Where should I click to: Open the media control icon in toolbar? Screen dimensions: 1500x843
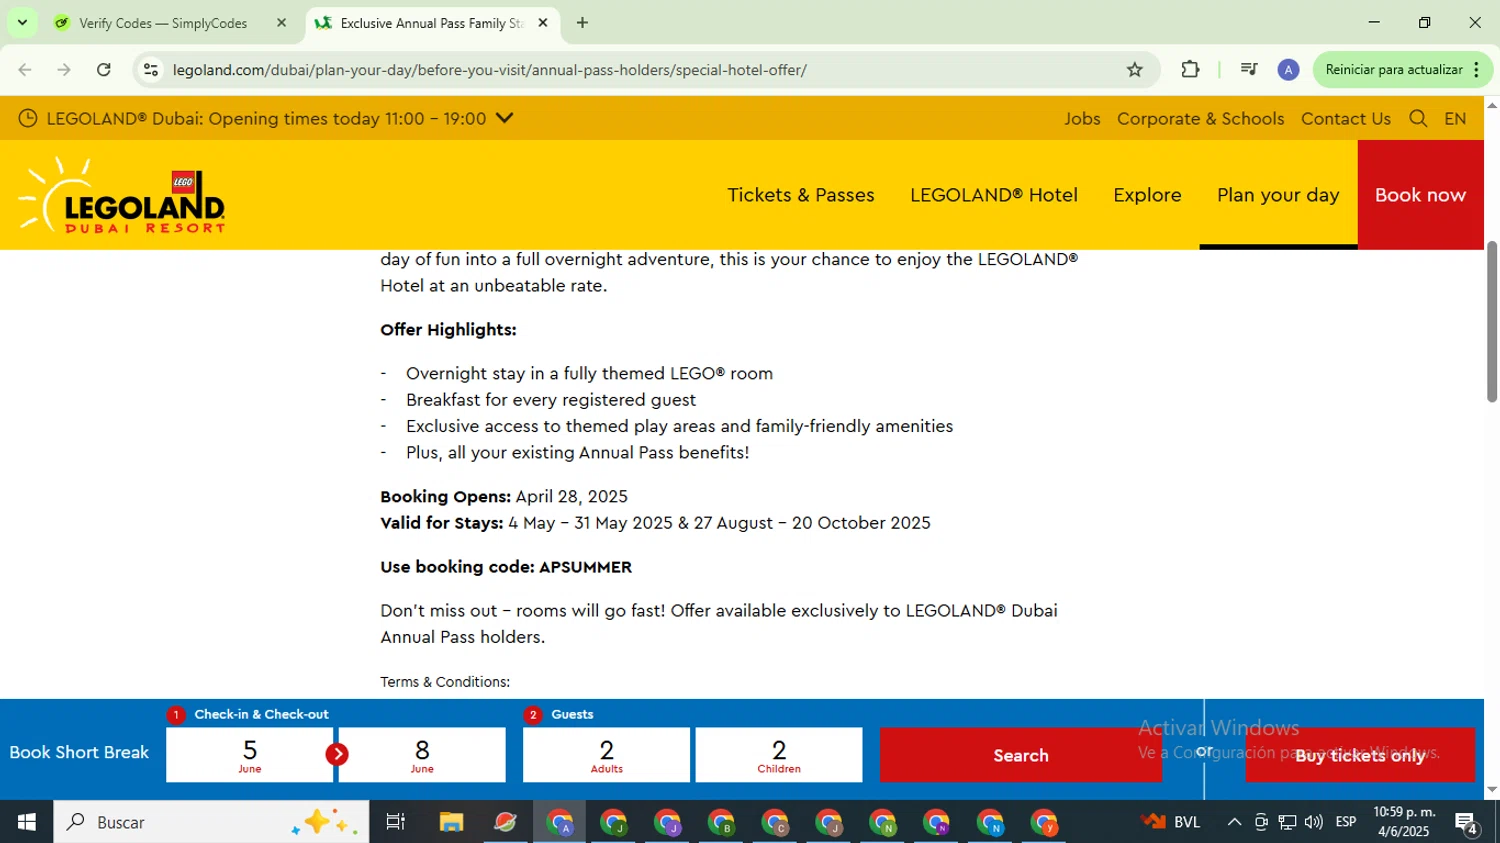[x=1248, y=70]
